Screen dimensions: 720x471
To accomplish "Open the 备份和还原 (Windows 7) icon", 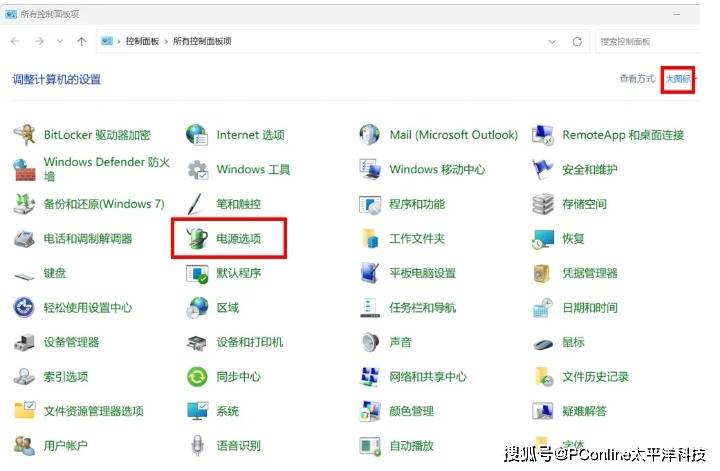I will coord(24,204).
